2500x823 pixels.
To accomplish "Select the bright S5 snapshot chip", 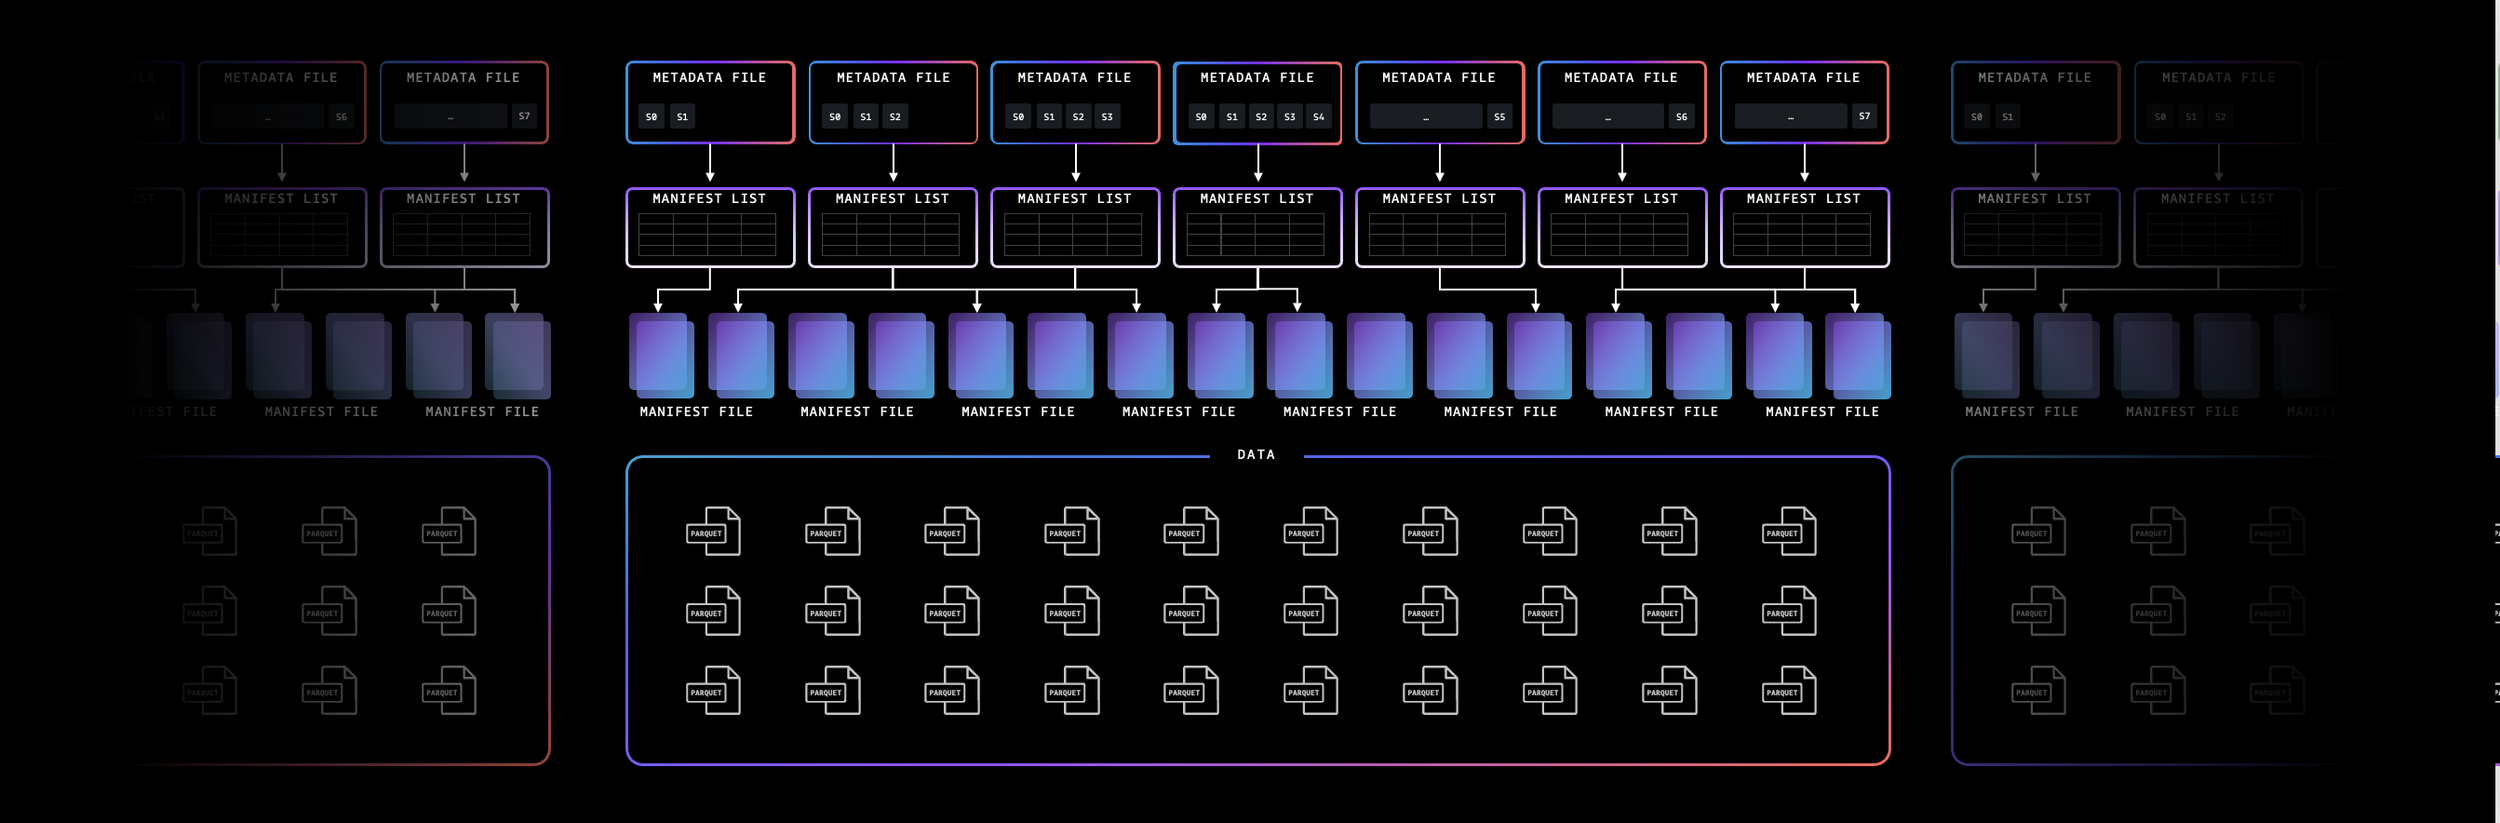I will tap(1499, 117).
